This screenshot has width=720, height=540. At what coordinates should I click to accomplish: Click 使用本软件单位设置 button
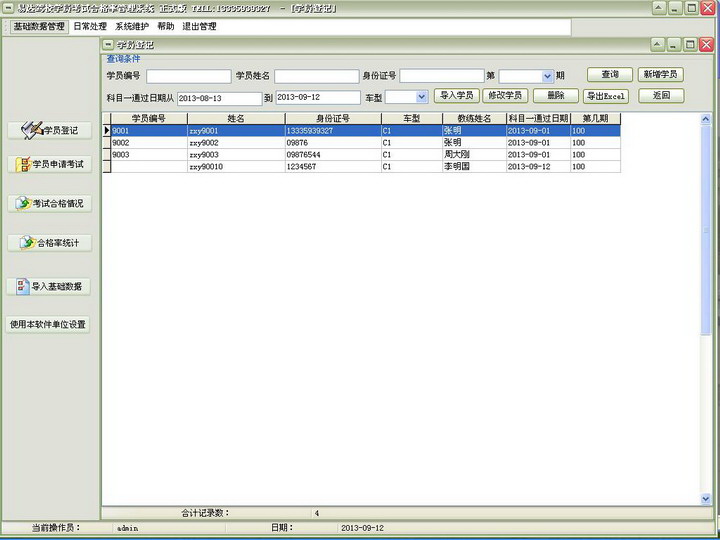[x=48, y=325]
